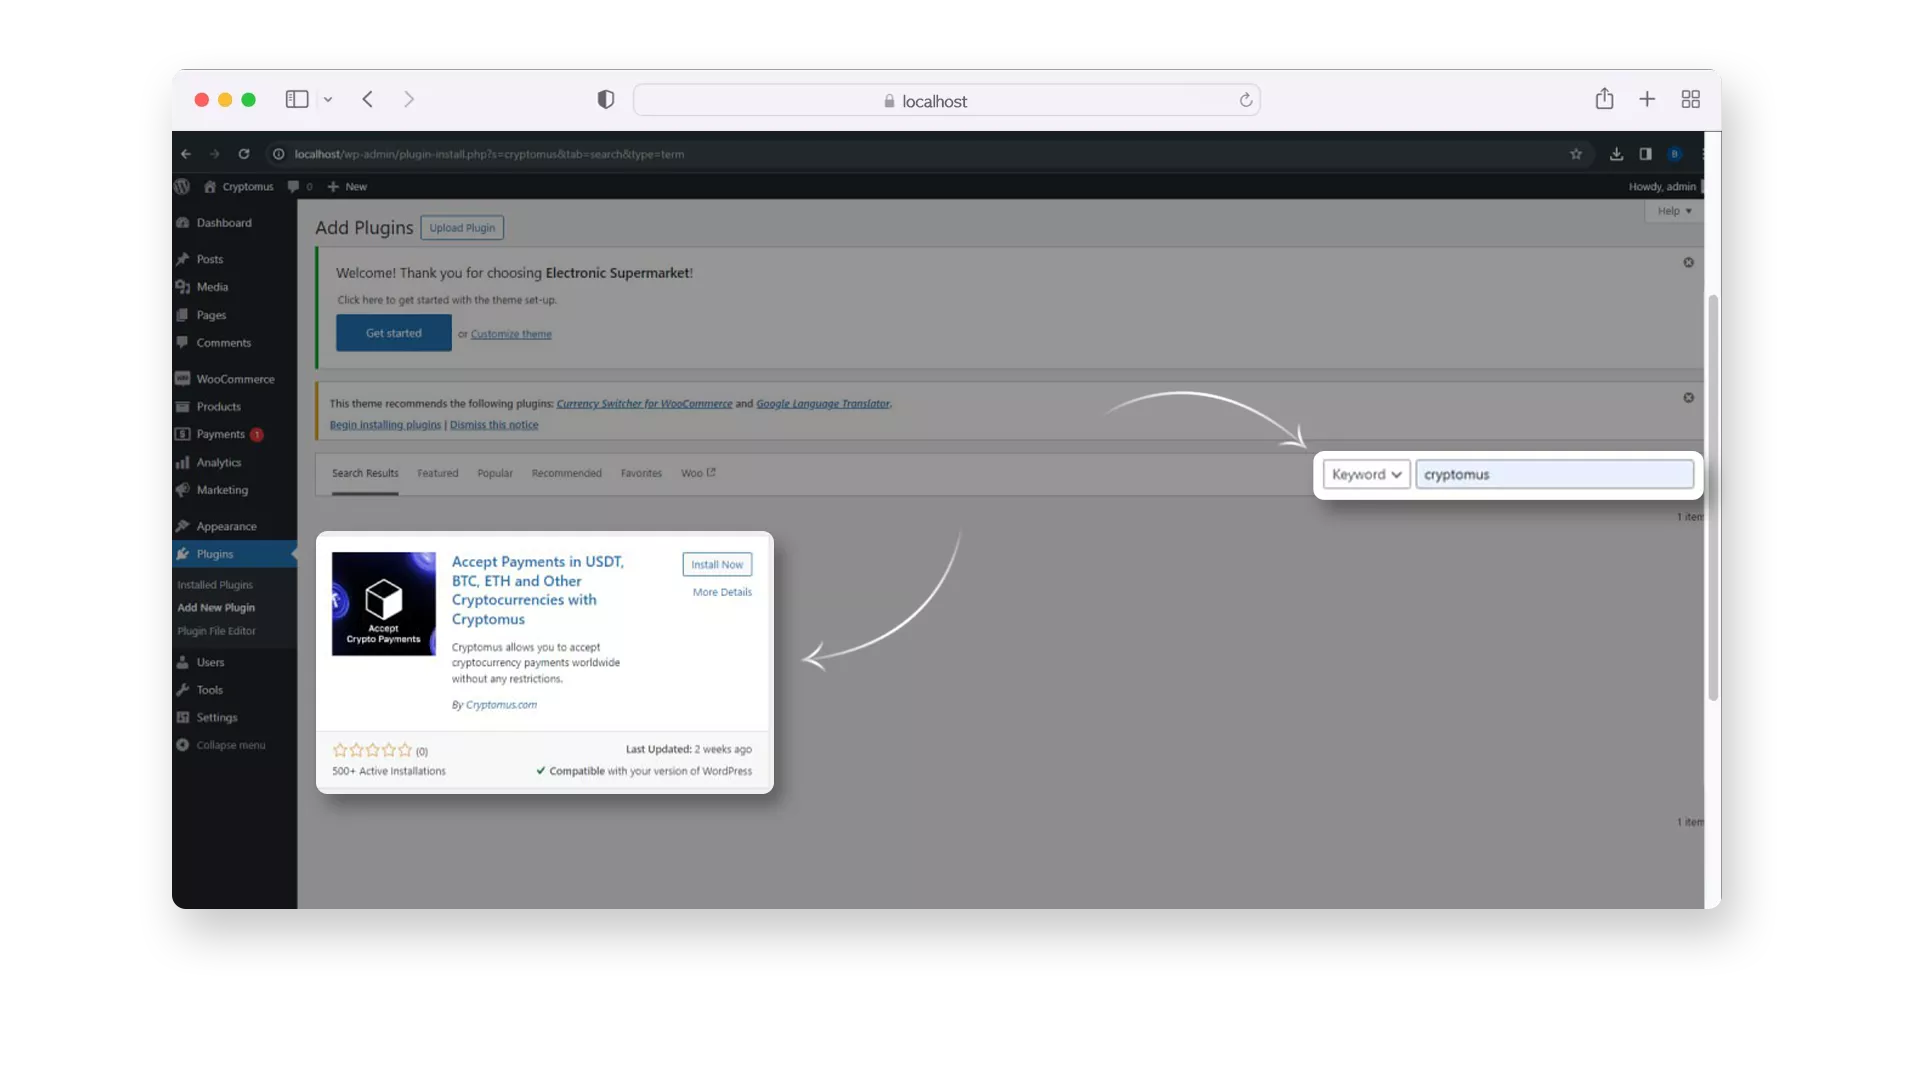This screenshot has width=1920, height=1080.
Task: Open Google Language Translator link
Action: point(823,404)
